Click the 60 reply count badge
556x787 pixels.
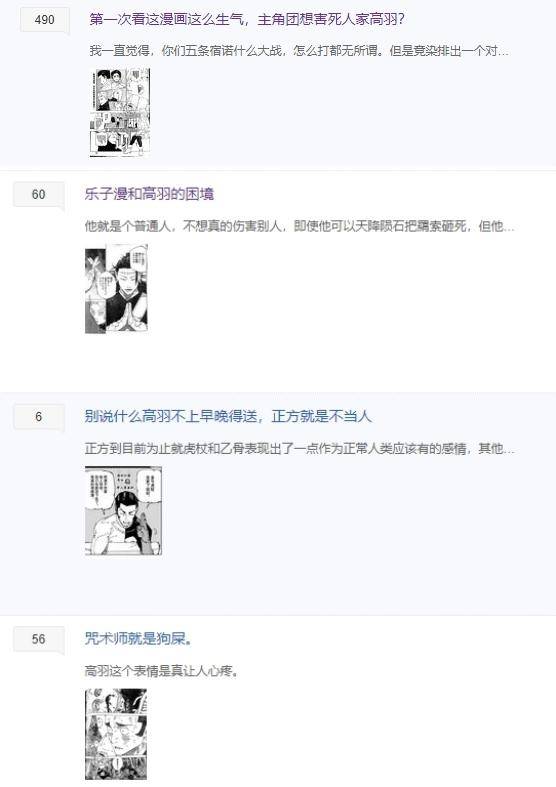click(x=39, y=194)
